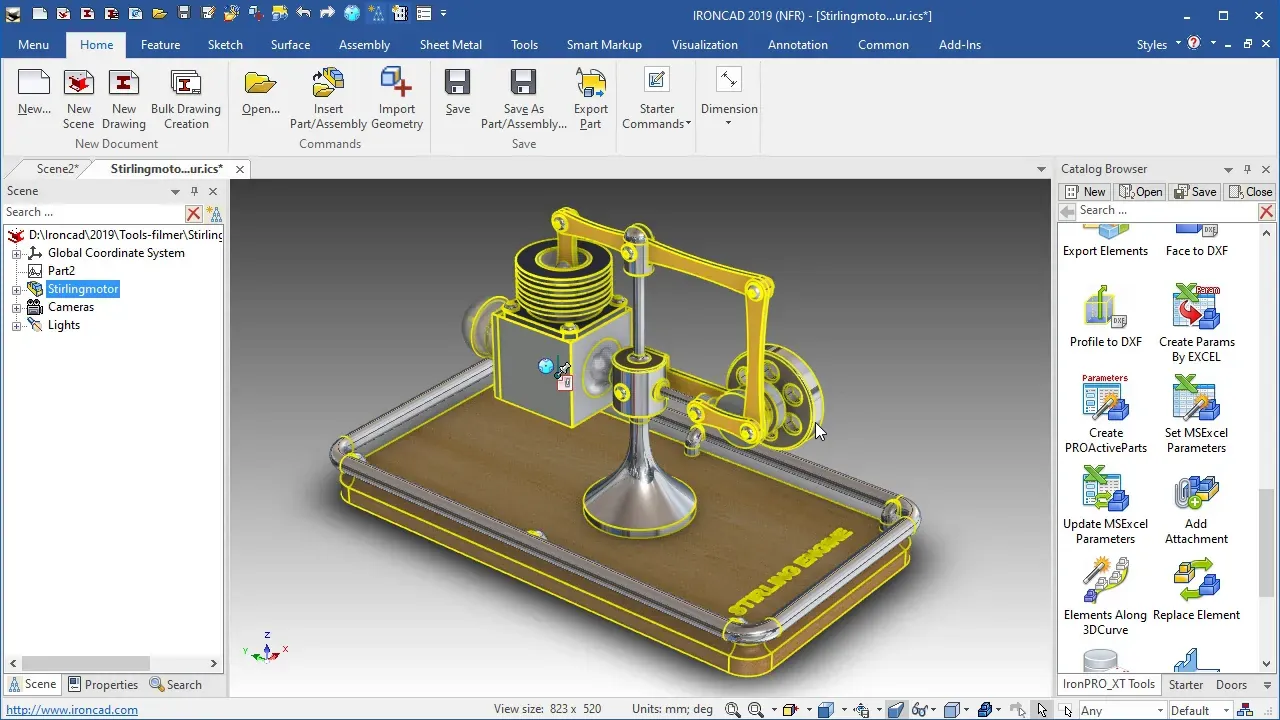This screenshot has height=720, width=1280.
Task: Click the New Drawing icon
Action: coord(124,84)
